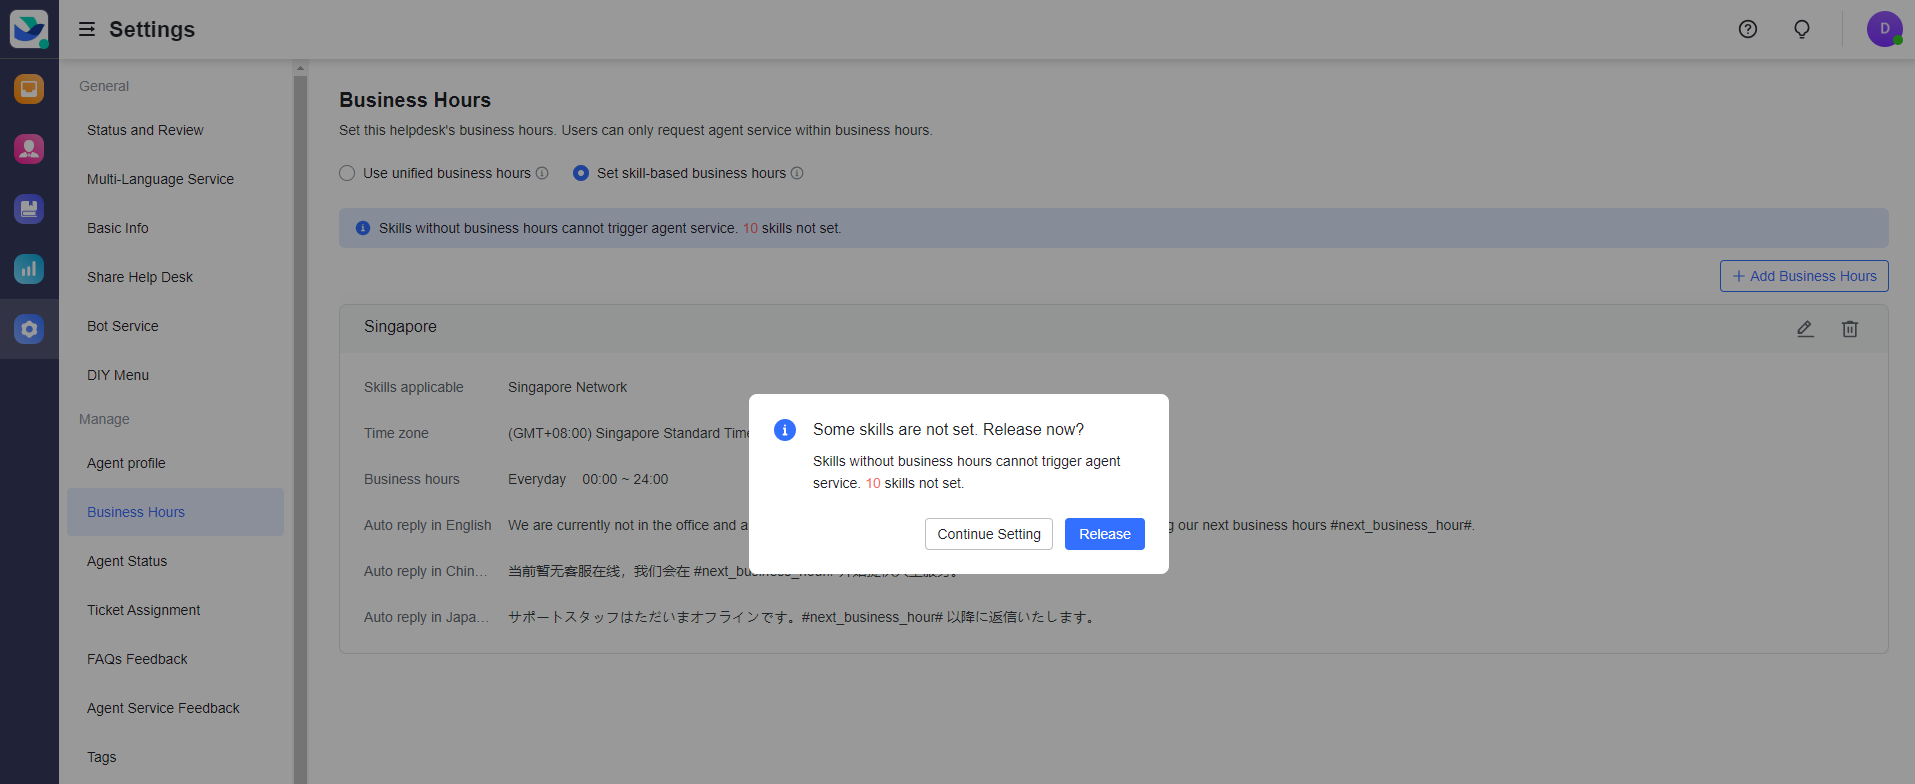Select Set skill-based business hours option

click(x=580, y=173)
